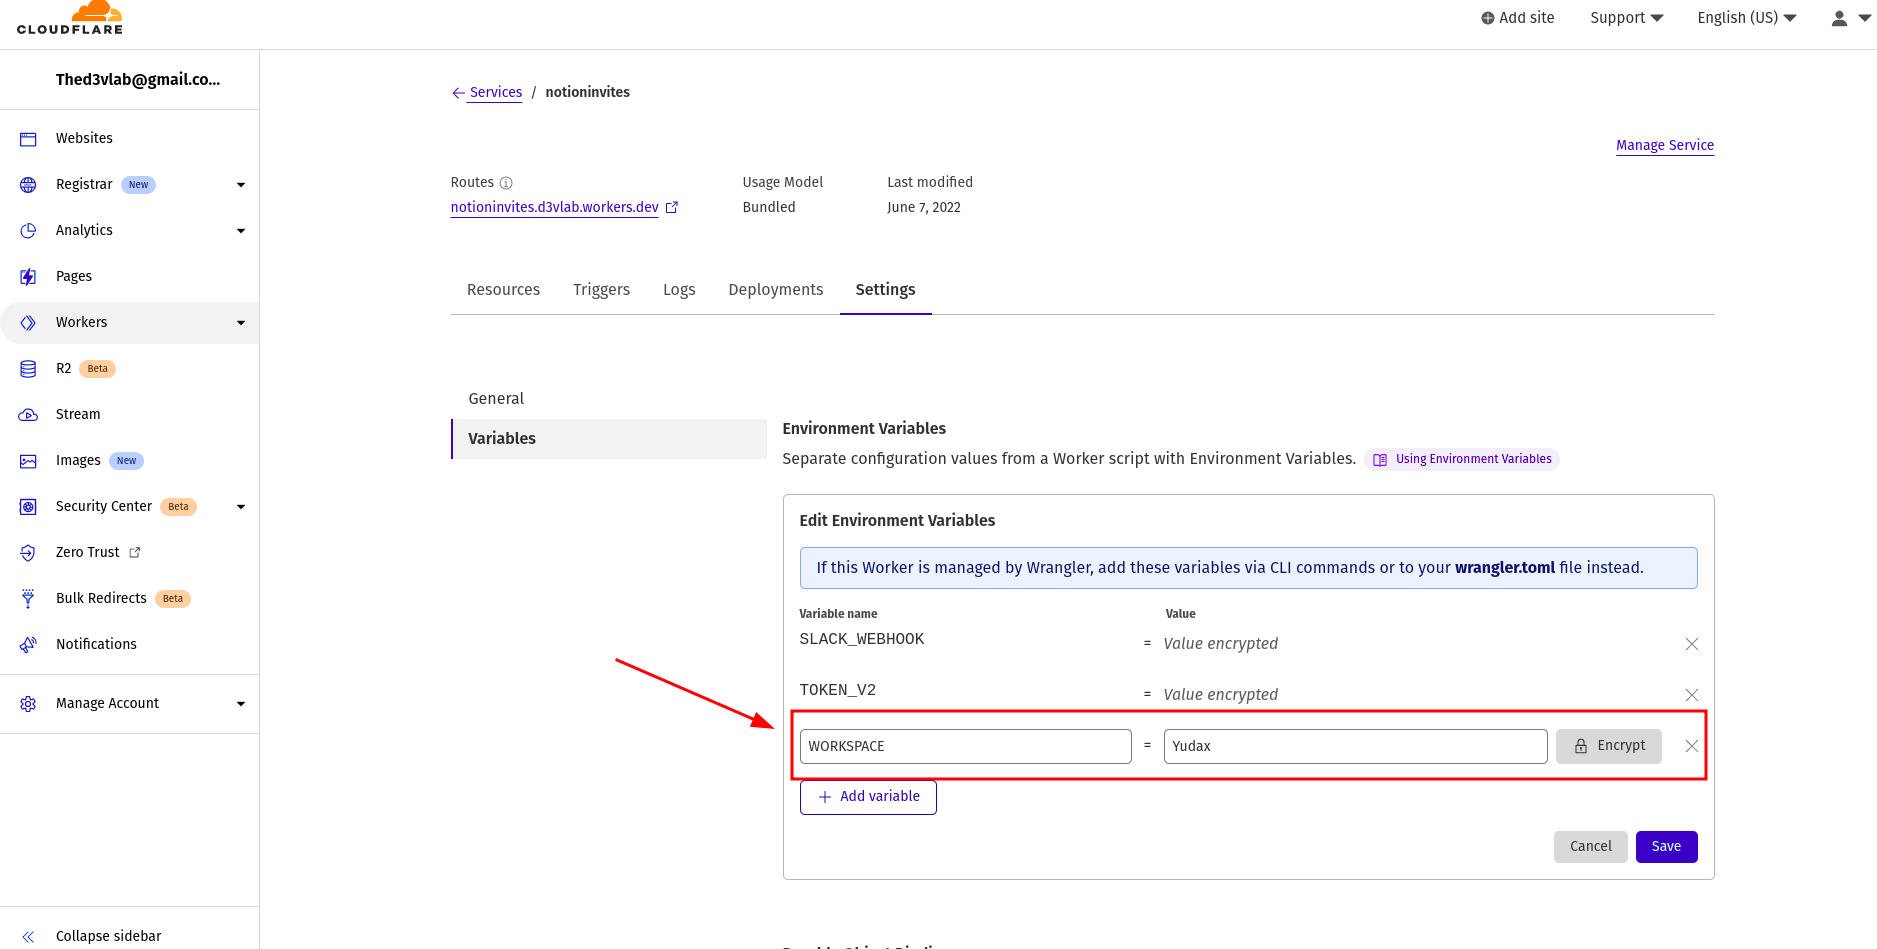Click the Services breadcrumb link

496,92
